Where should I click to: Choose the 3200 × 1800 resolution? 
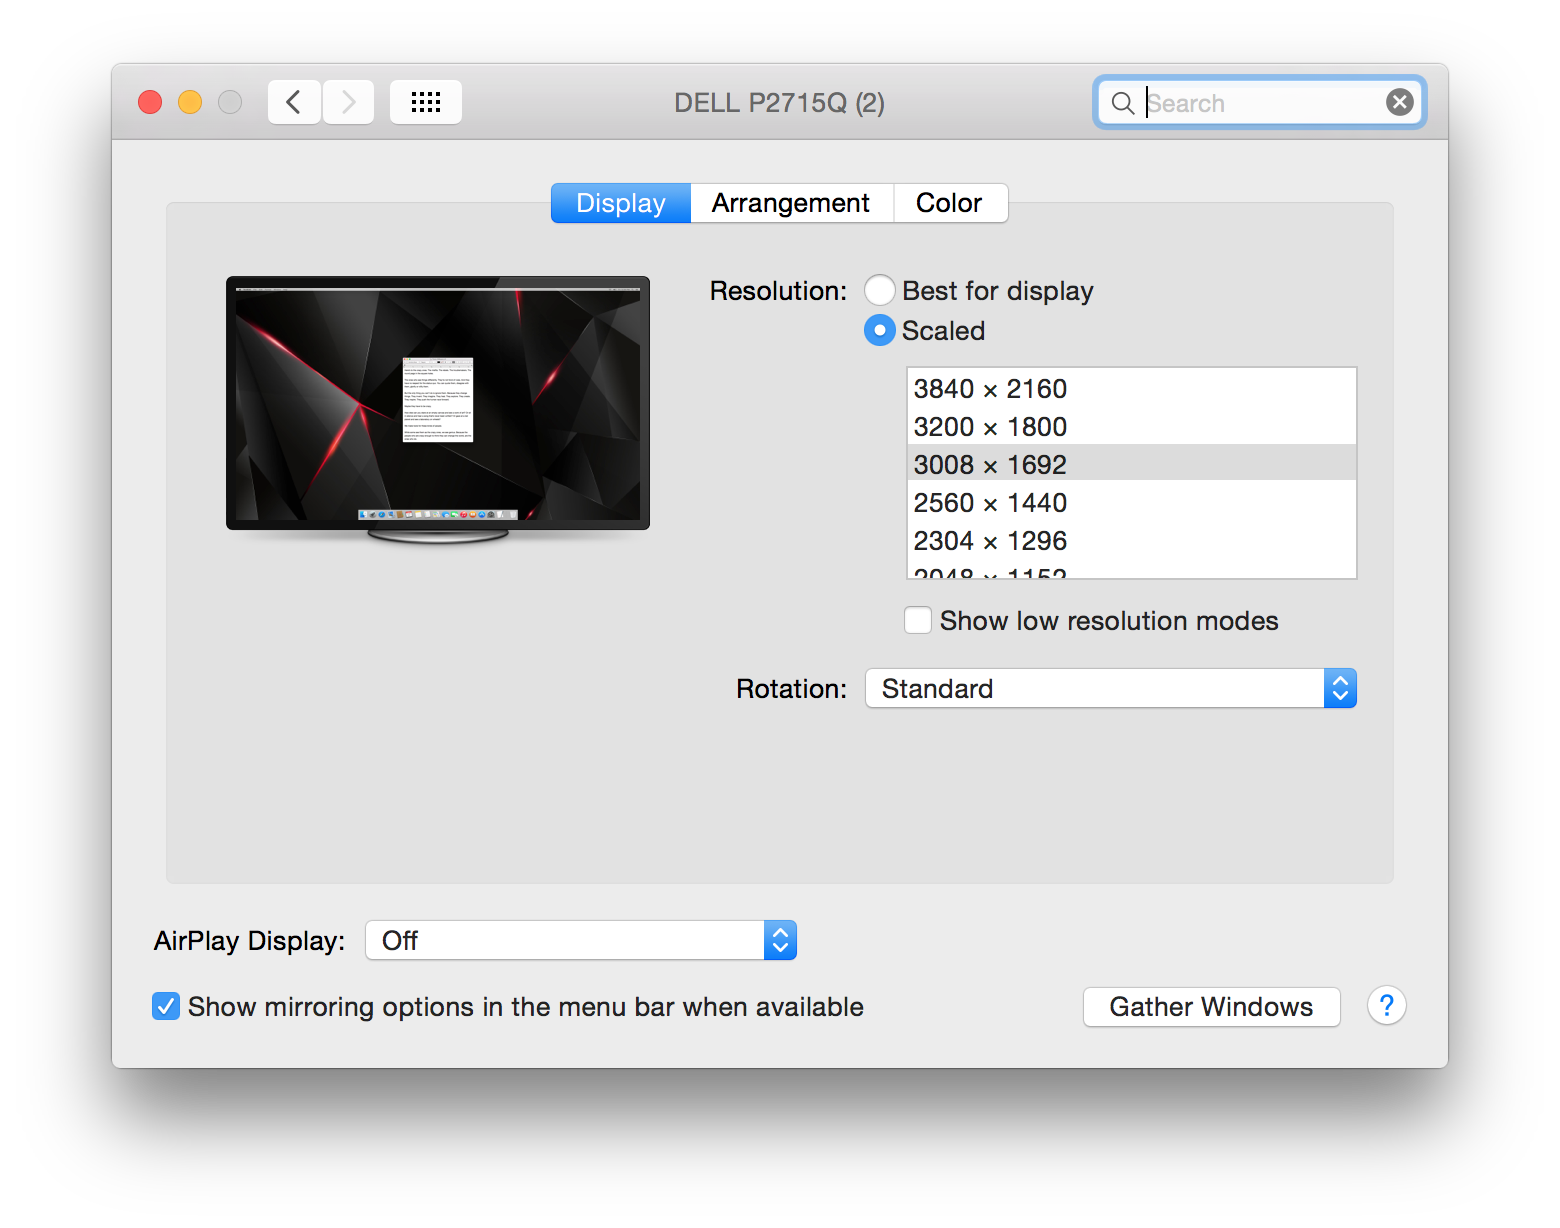(1131, 426)
